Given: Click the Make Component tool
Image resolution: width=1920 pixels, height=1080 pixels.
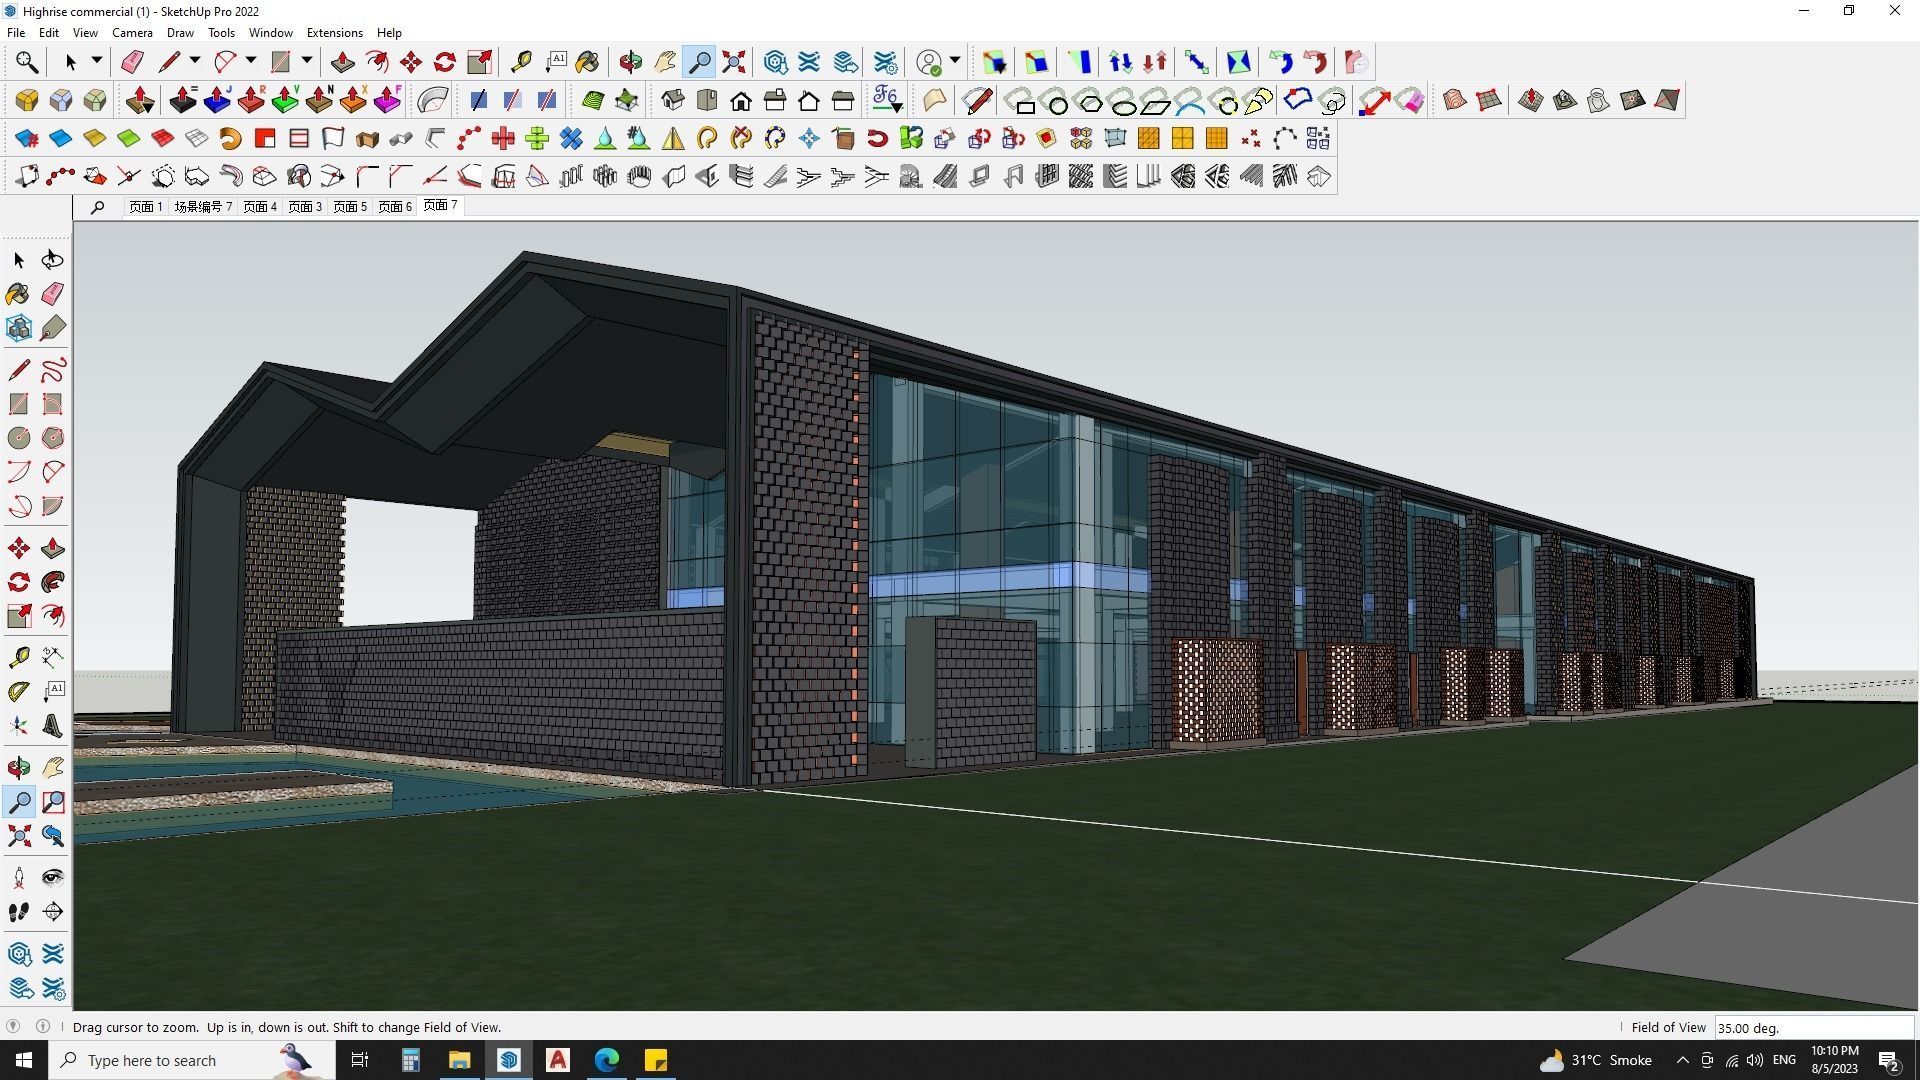Looking at the screenshot, I should click(19, 328).
